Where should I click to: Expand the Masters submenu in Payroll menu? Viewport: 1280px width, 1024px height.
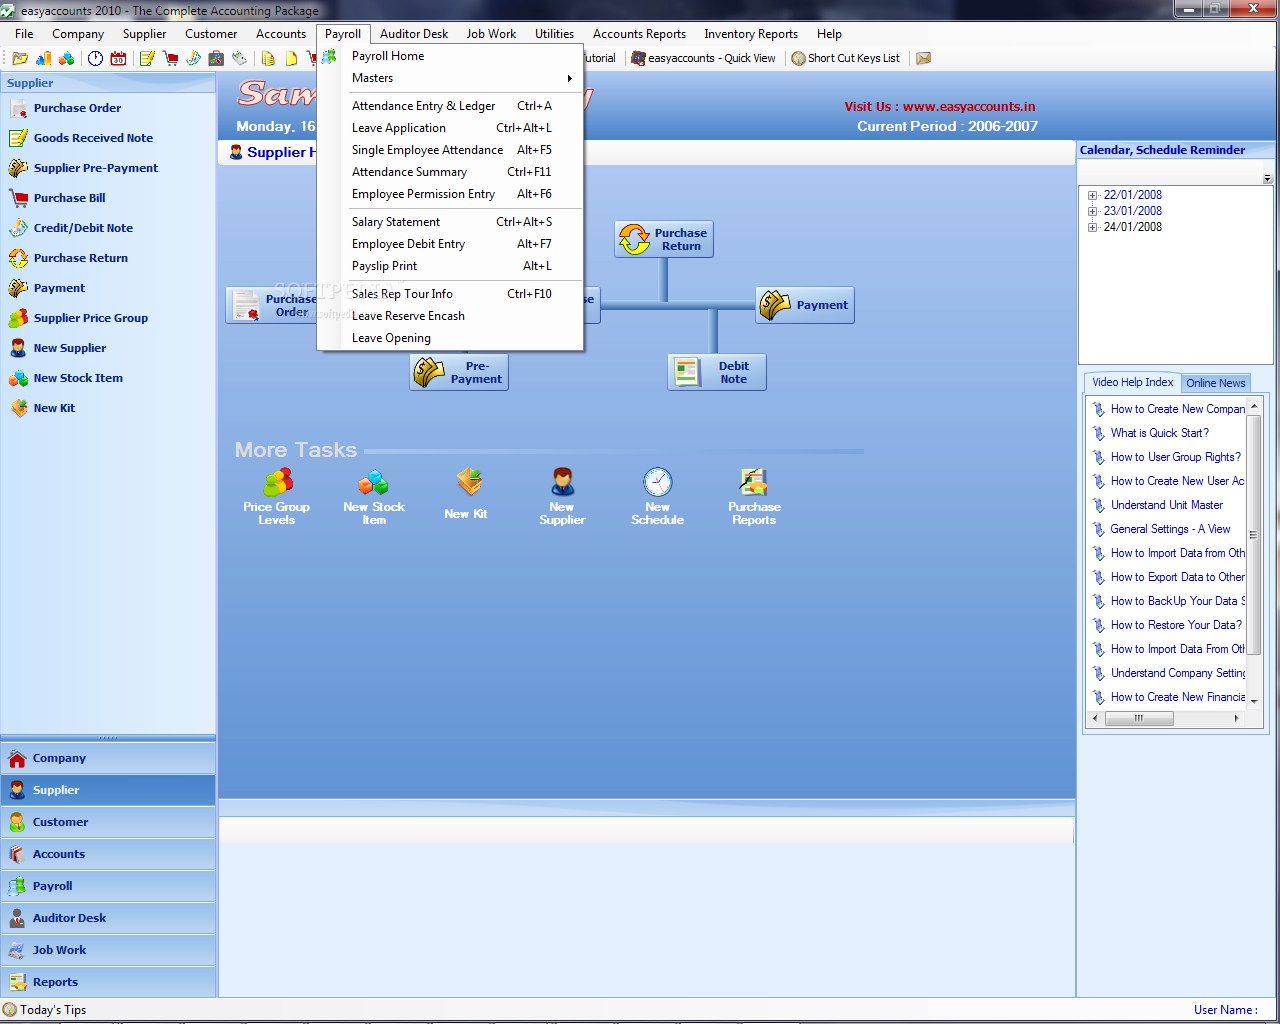click(450, 78)
